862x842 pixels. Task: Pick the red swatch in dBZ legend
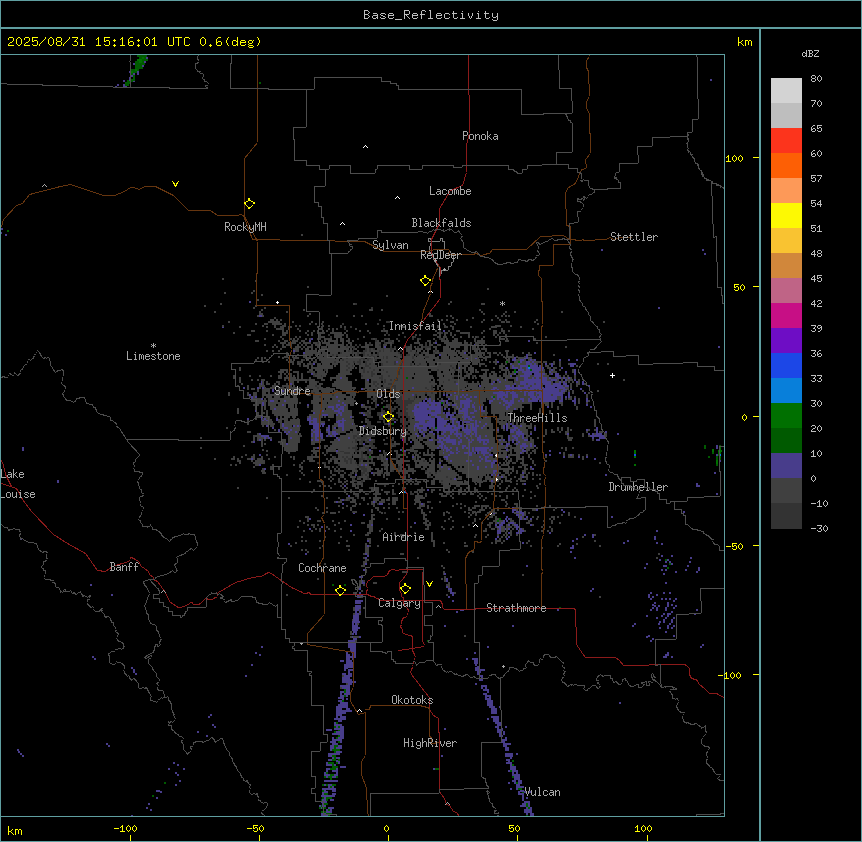click(x=786, y=141)
